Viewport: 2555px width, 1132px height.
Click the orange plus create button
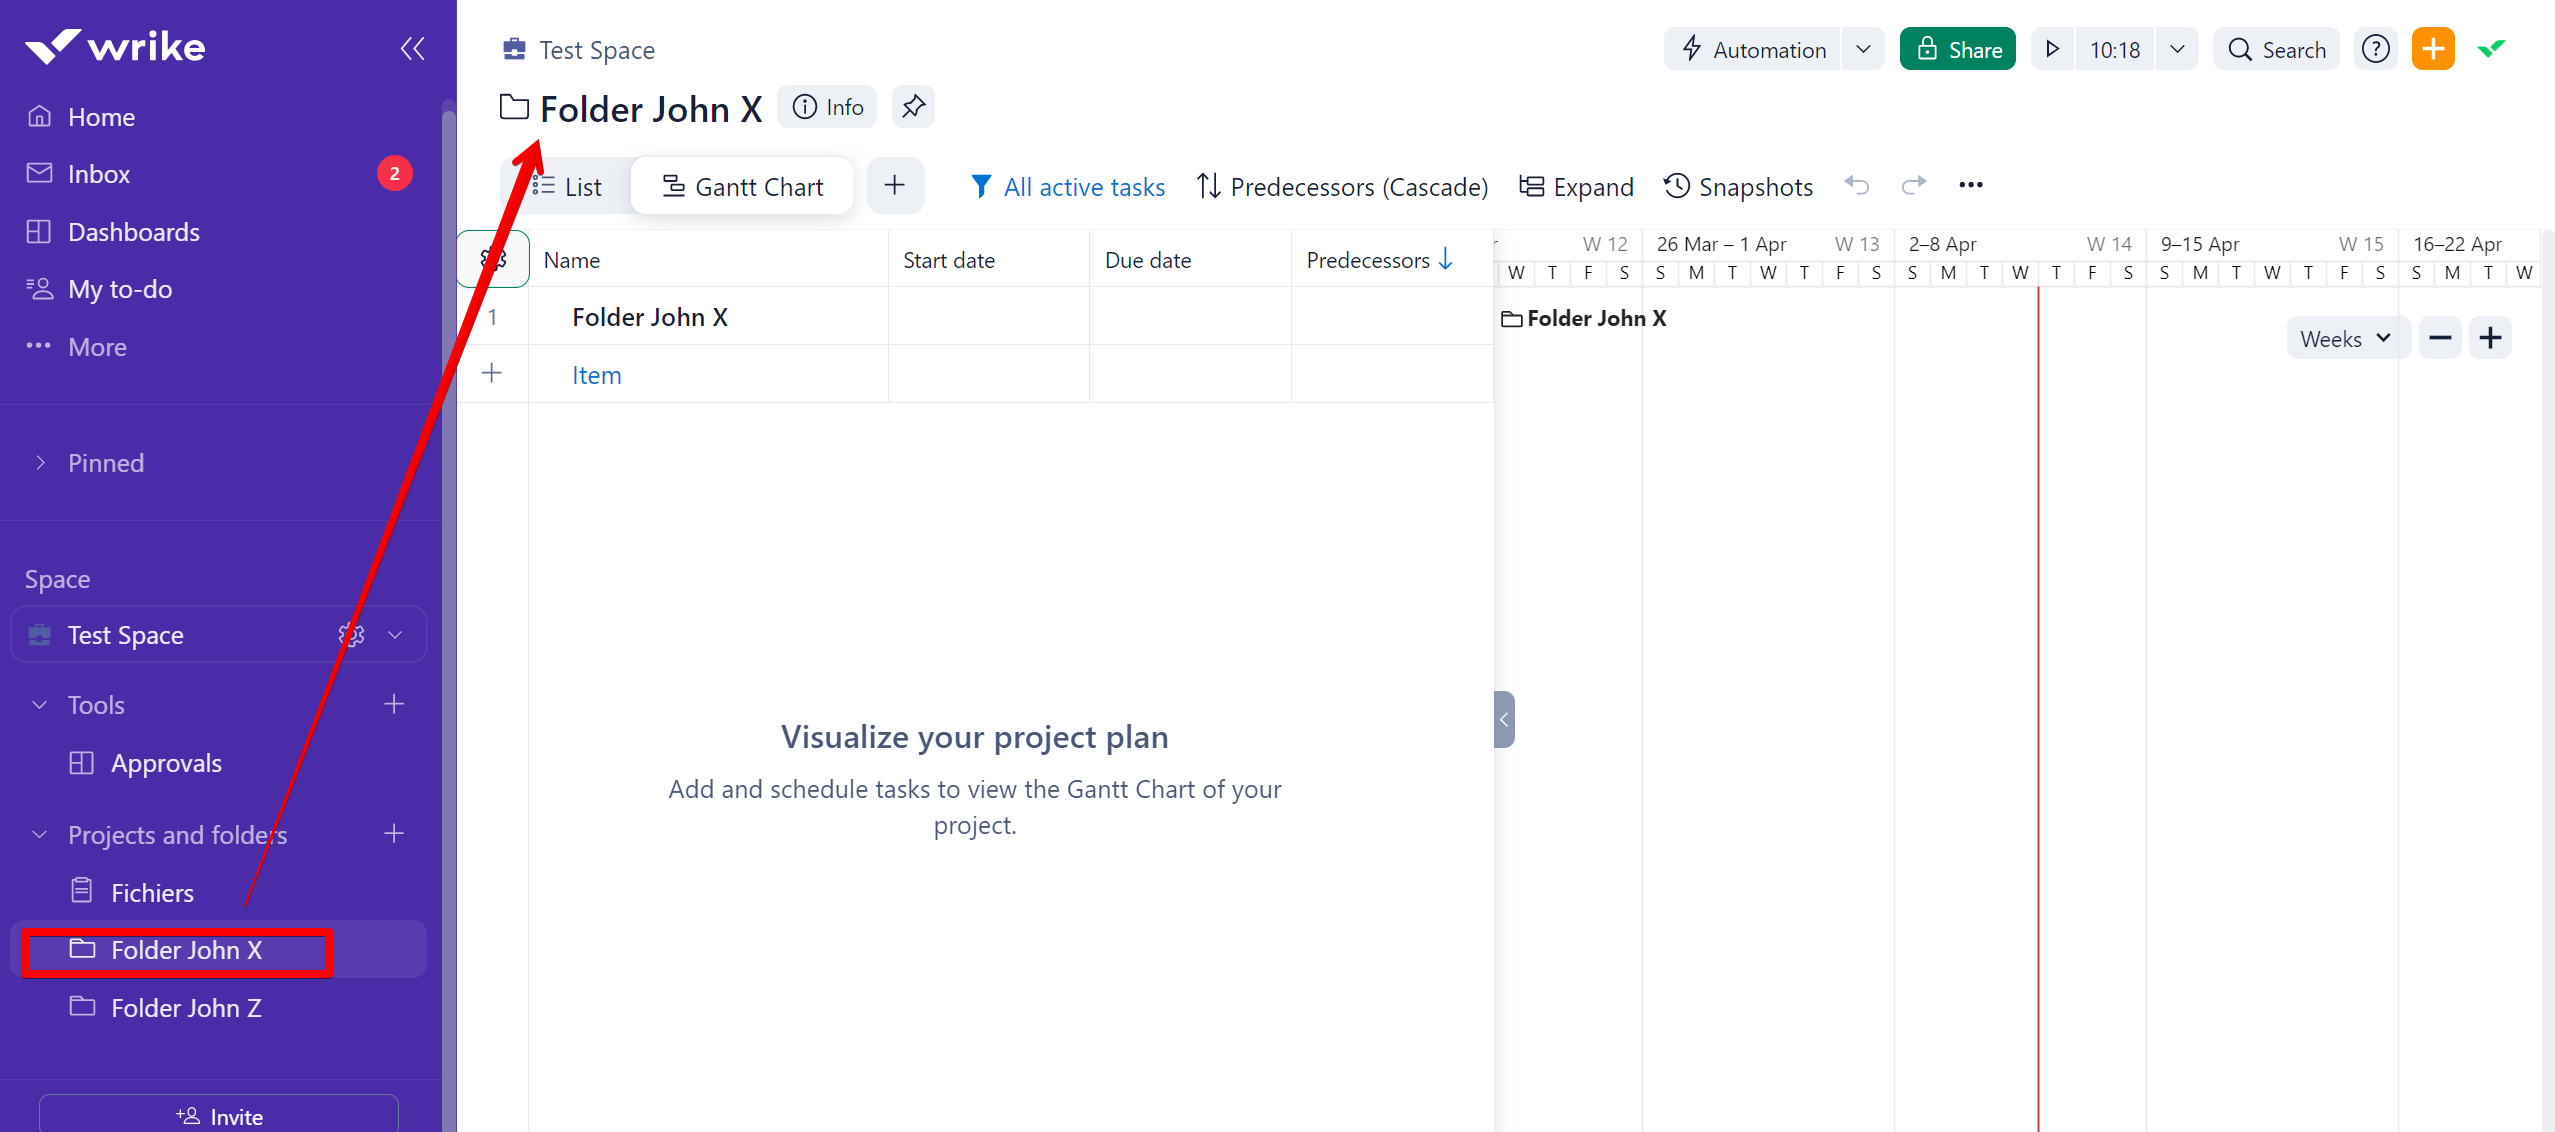click(2432, 49)
